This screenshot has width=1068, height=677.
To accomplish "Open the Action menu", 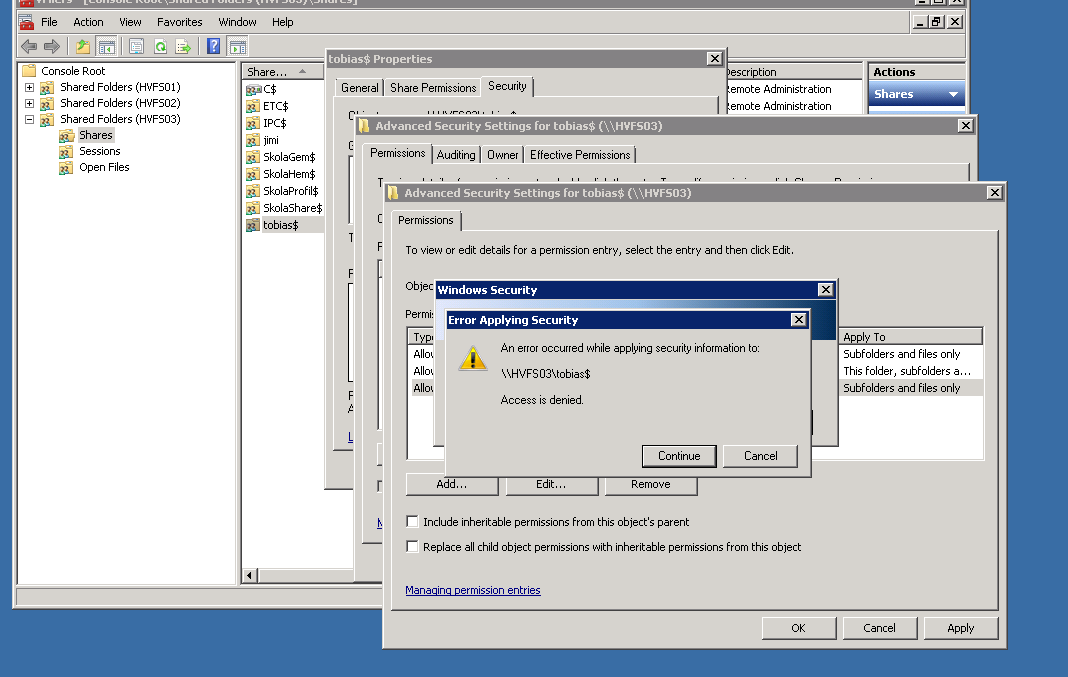I will tap(88, 22).
